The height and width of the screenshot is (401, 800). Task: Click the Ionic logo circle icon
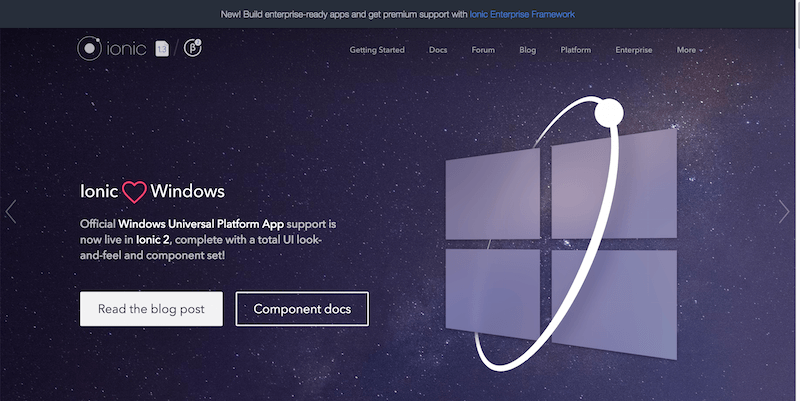point(90,49)
